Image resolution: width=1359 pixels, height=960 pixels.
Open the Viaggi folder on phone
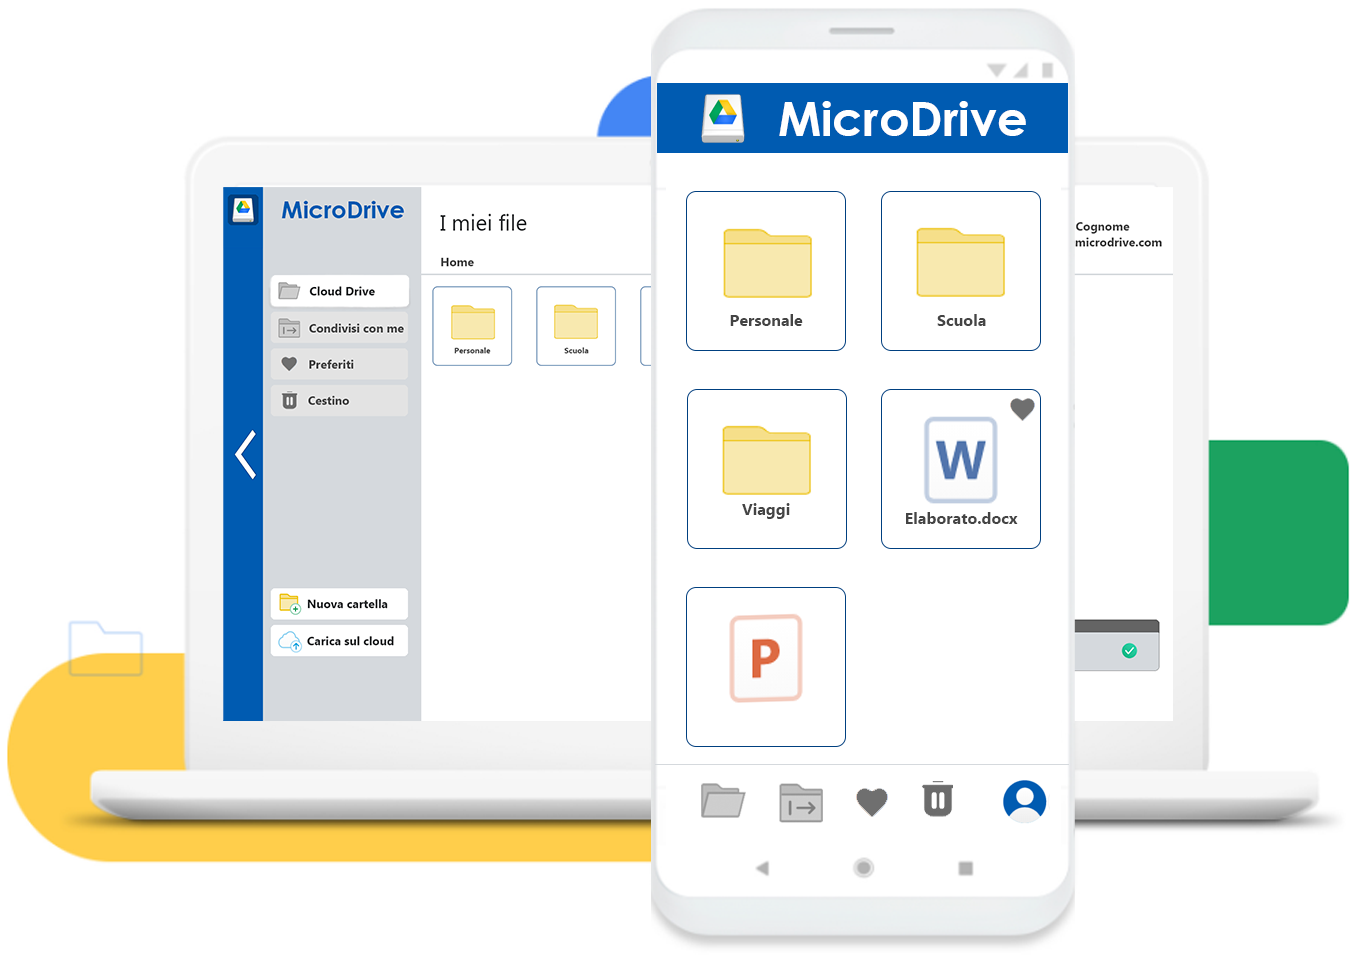tap(767, 469)
